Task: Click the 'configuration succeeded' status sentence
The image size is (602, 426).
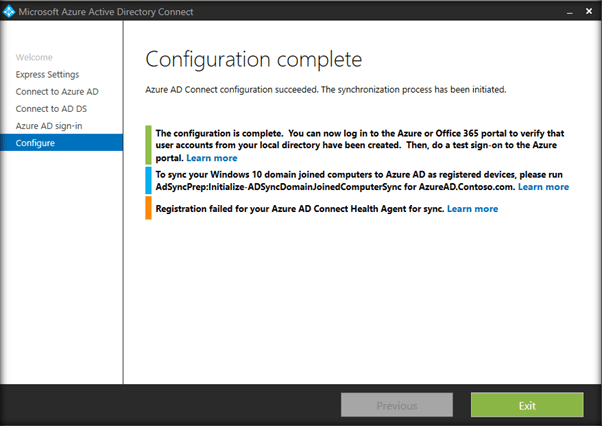Action: pyautogui.click(x=326, y=90)
